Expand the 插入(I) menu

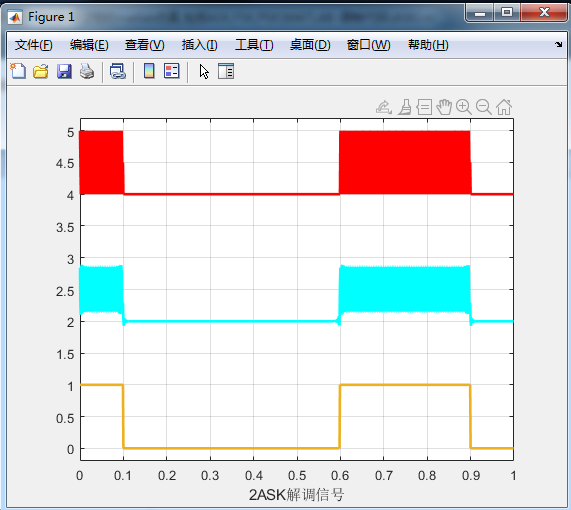pos(200,45)
